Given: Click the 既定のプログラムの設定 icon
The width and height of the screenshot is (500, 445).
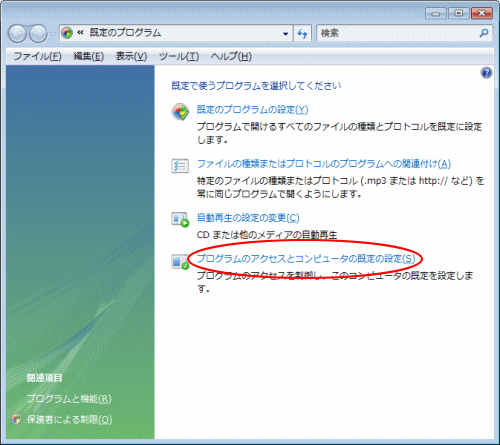Looking at the screenshot, I should pyautogui.click(x=180, y=111).
